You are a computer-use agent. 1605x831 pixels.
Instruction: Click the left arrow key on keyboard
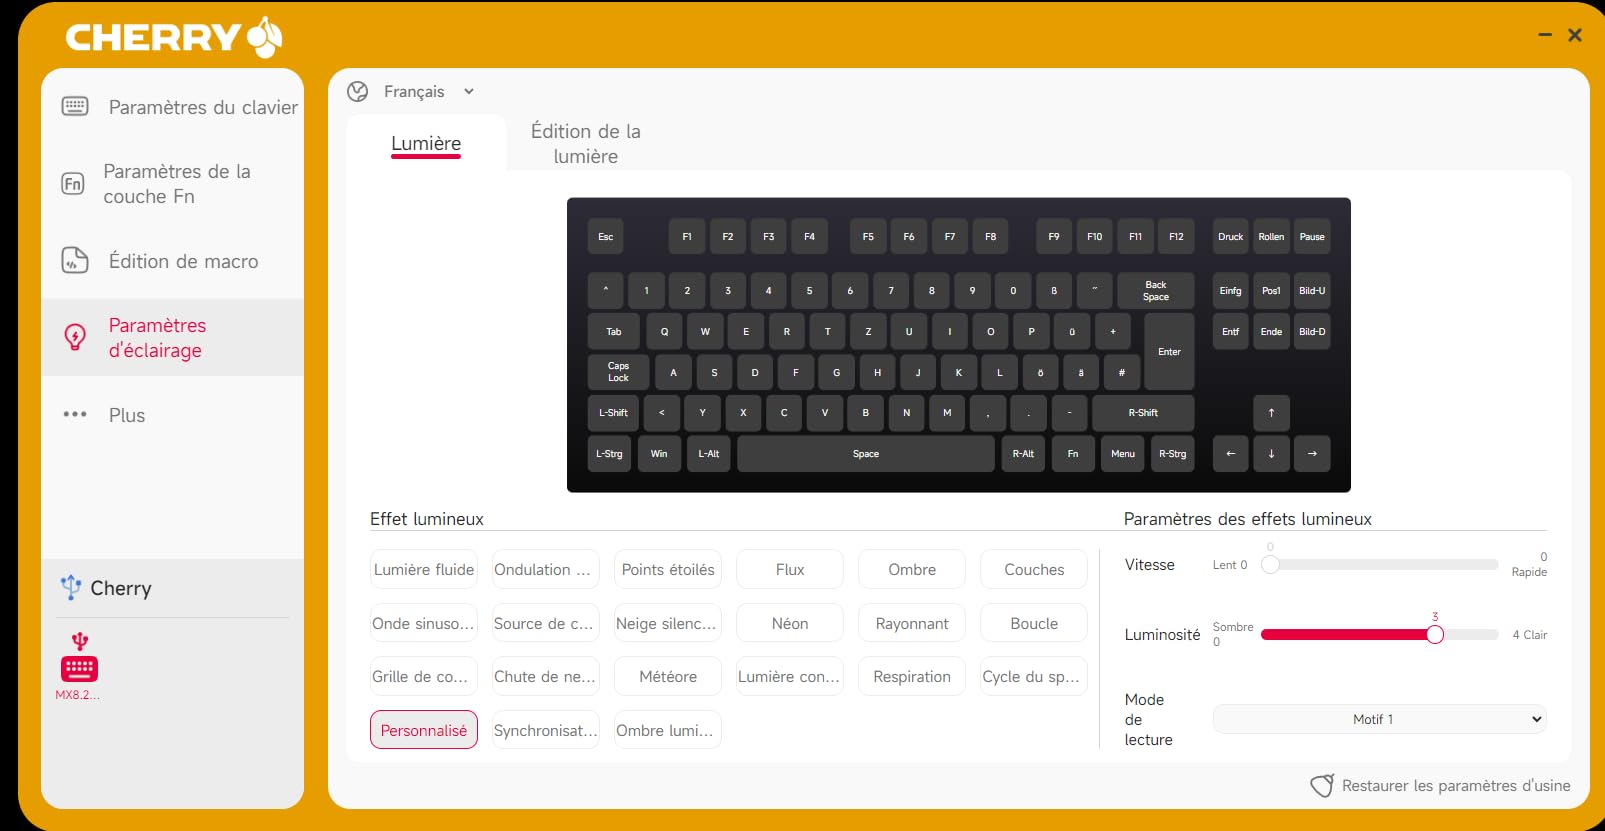1230,454
